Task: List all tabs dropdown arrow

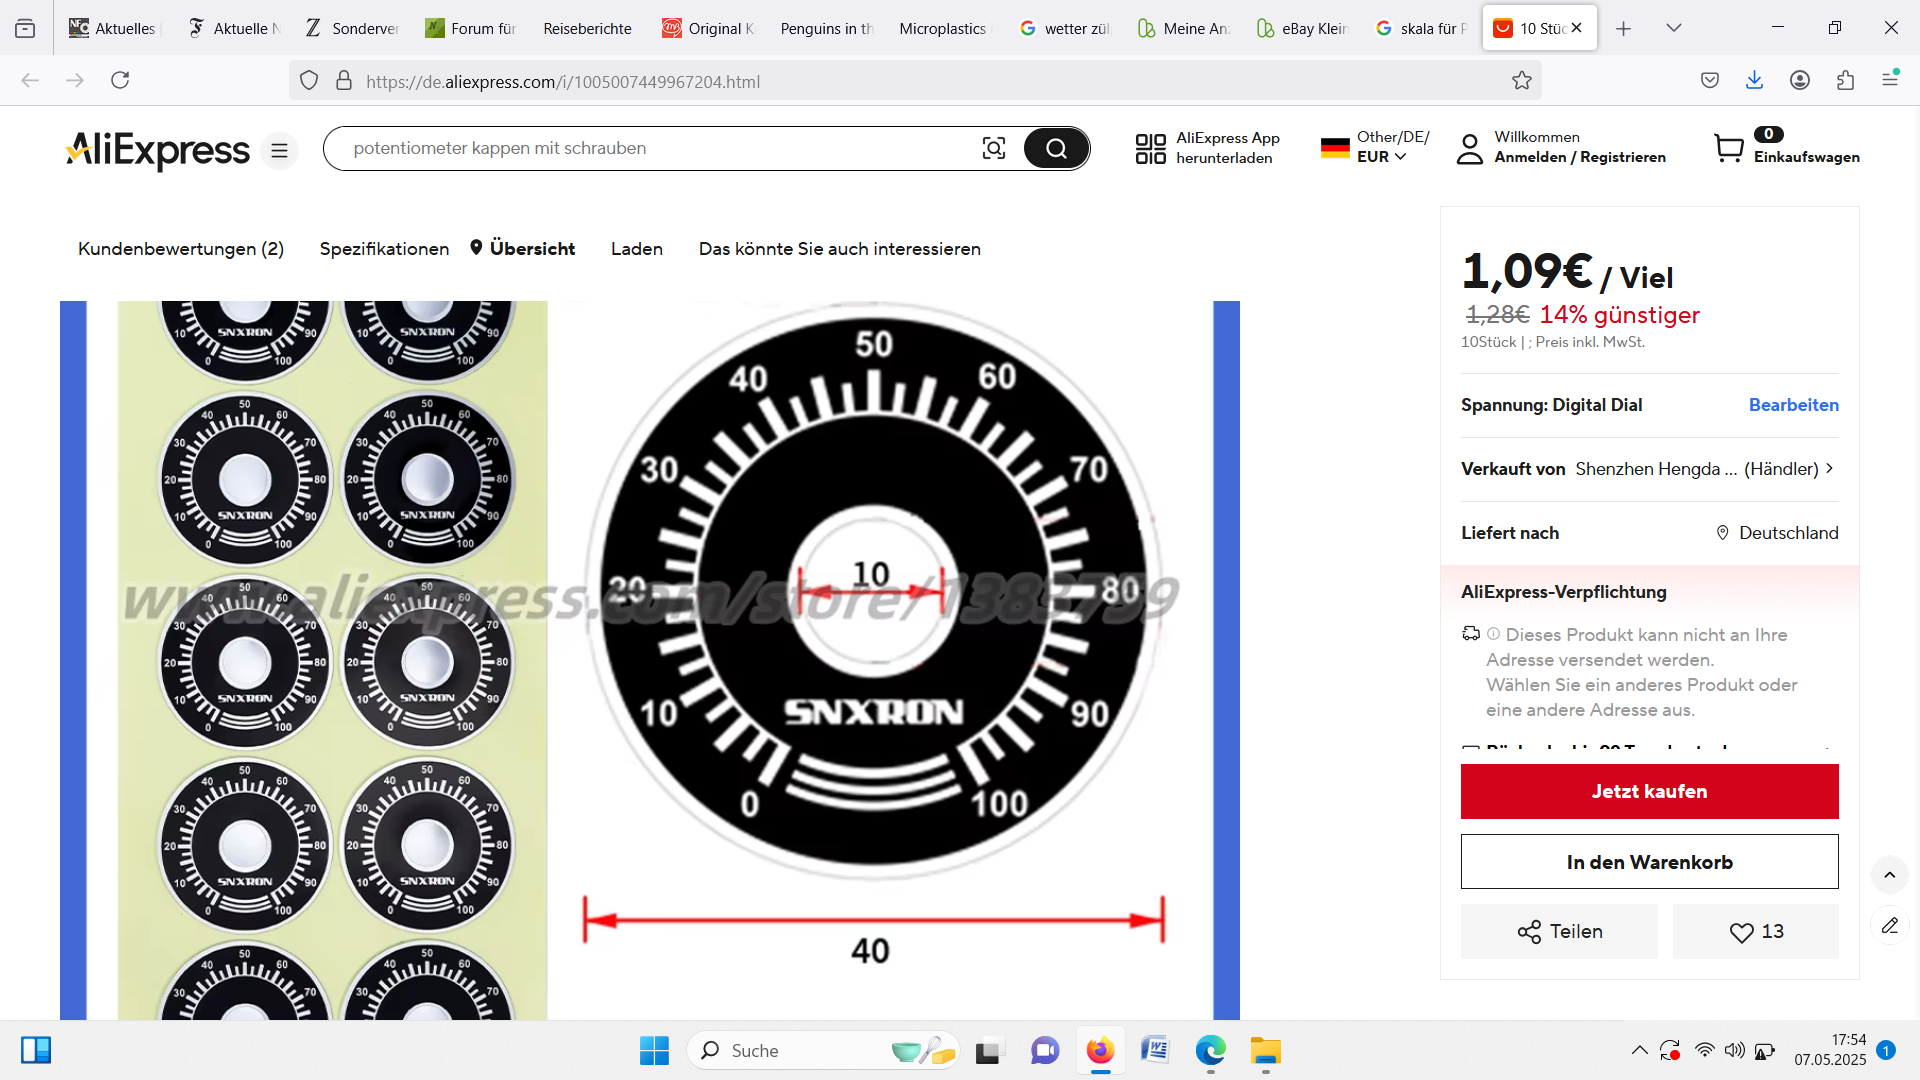Action: point(1673,28)
